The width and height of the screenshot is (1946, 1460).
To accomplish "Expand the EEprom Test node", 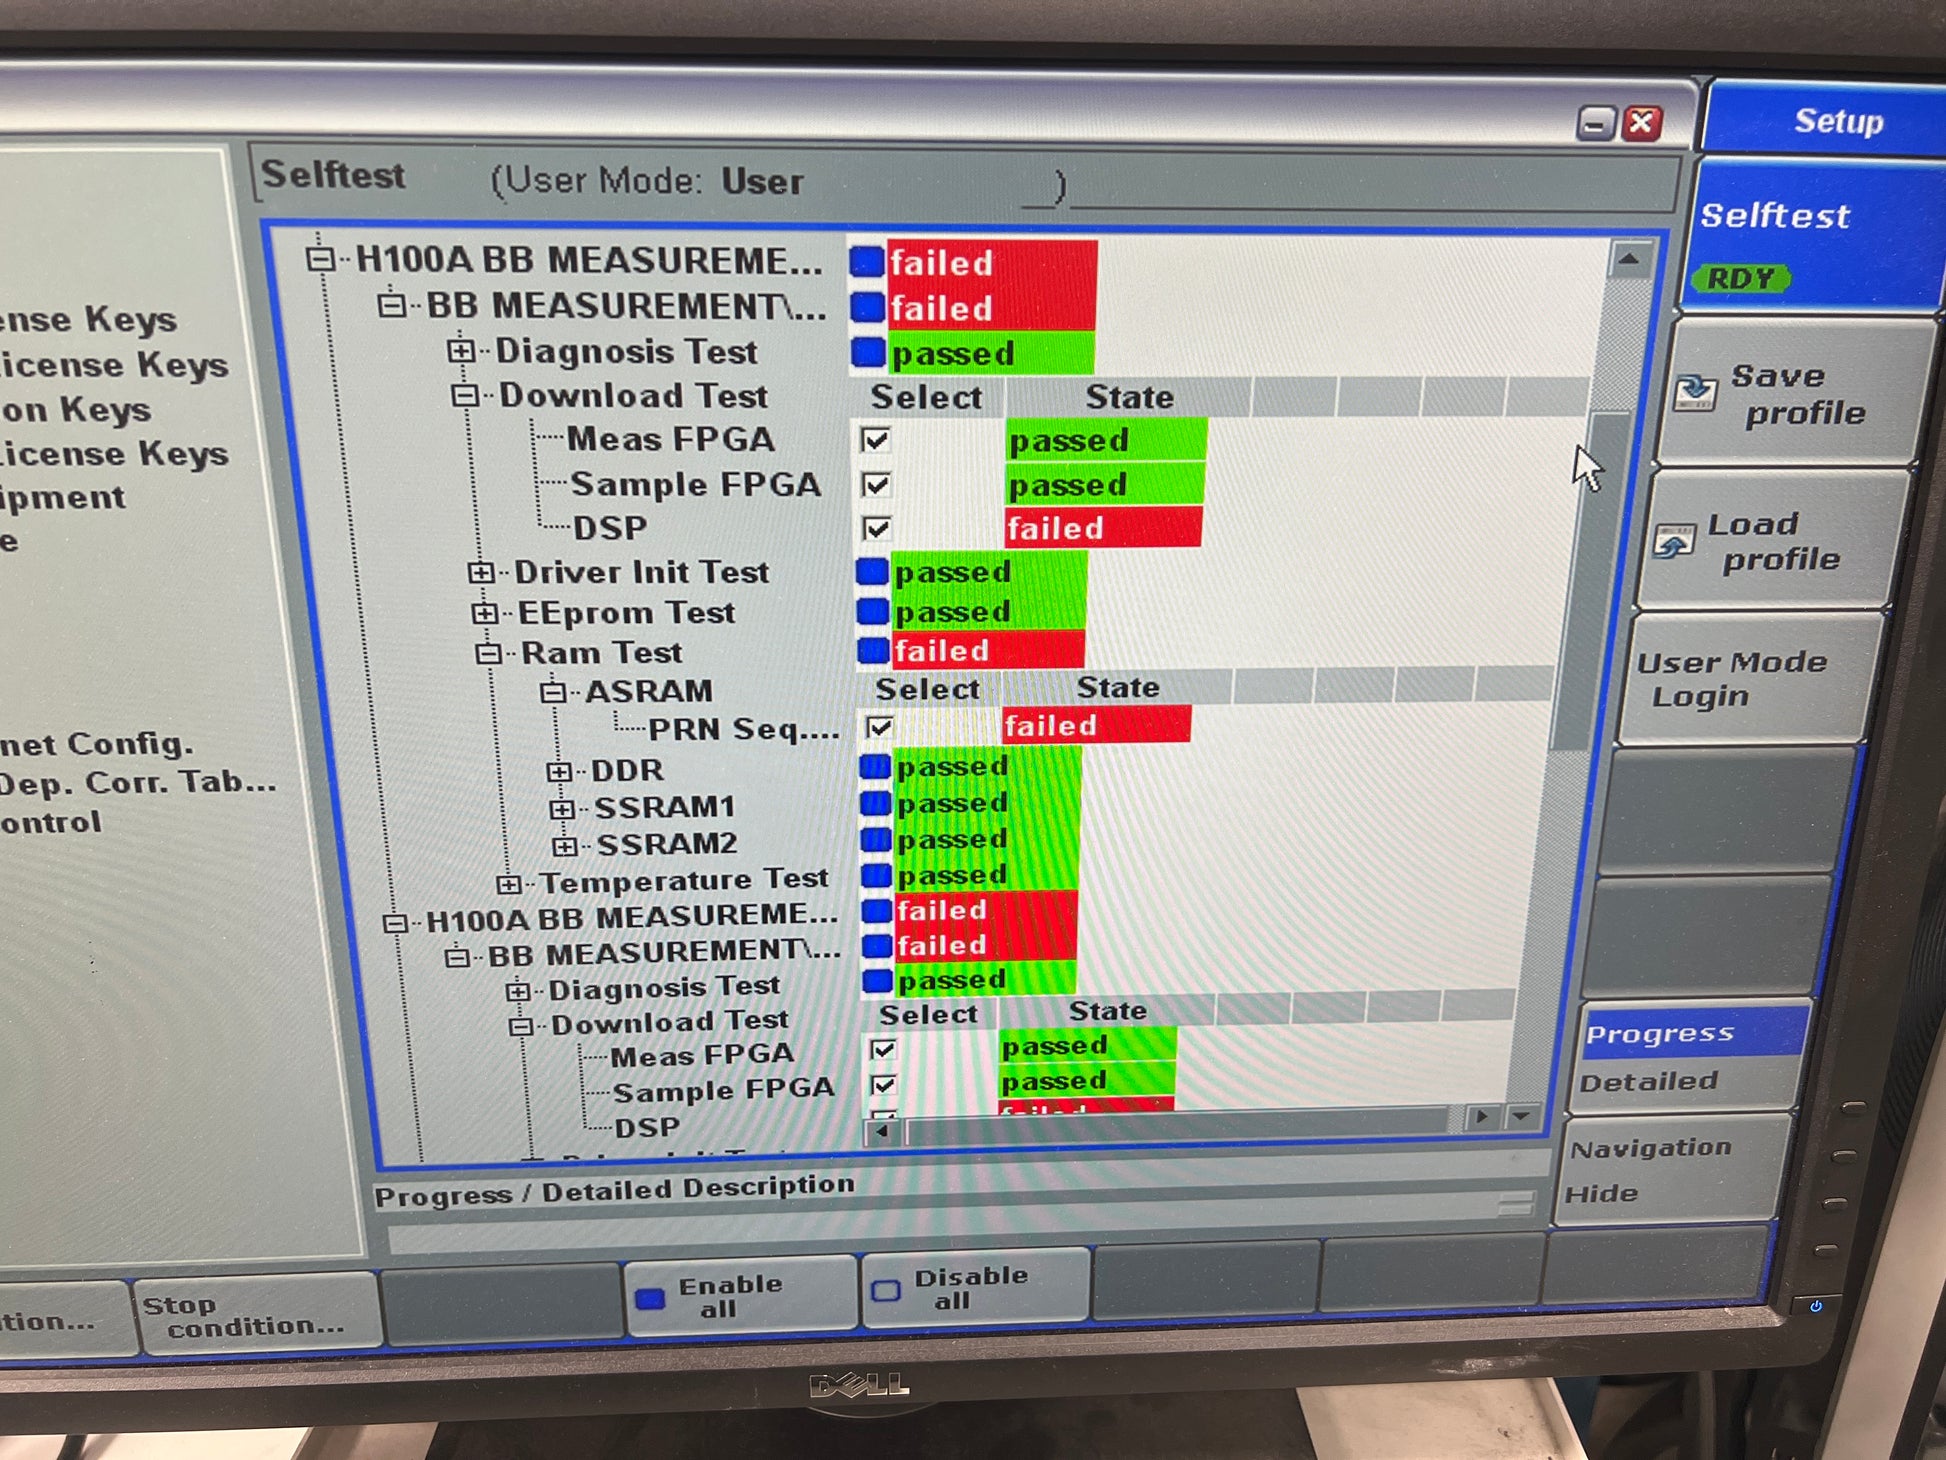I will [x=484, y=612].
